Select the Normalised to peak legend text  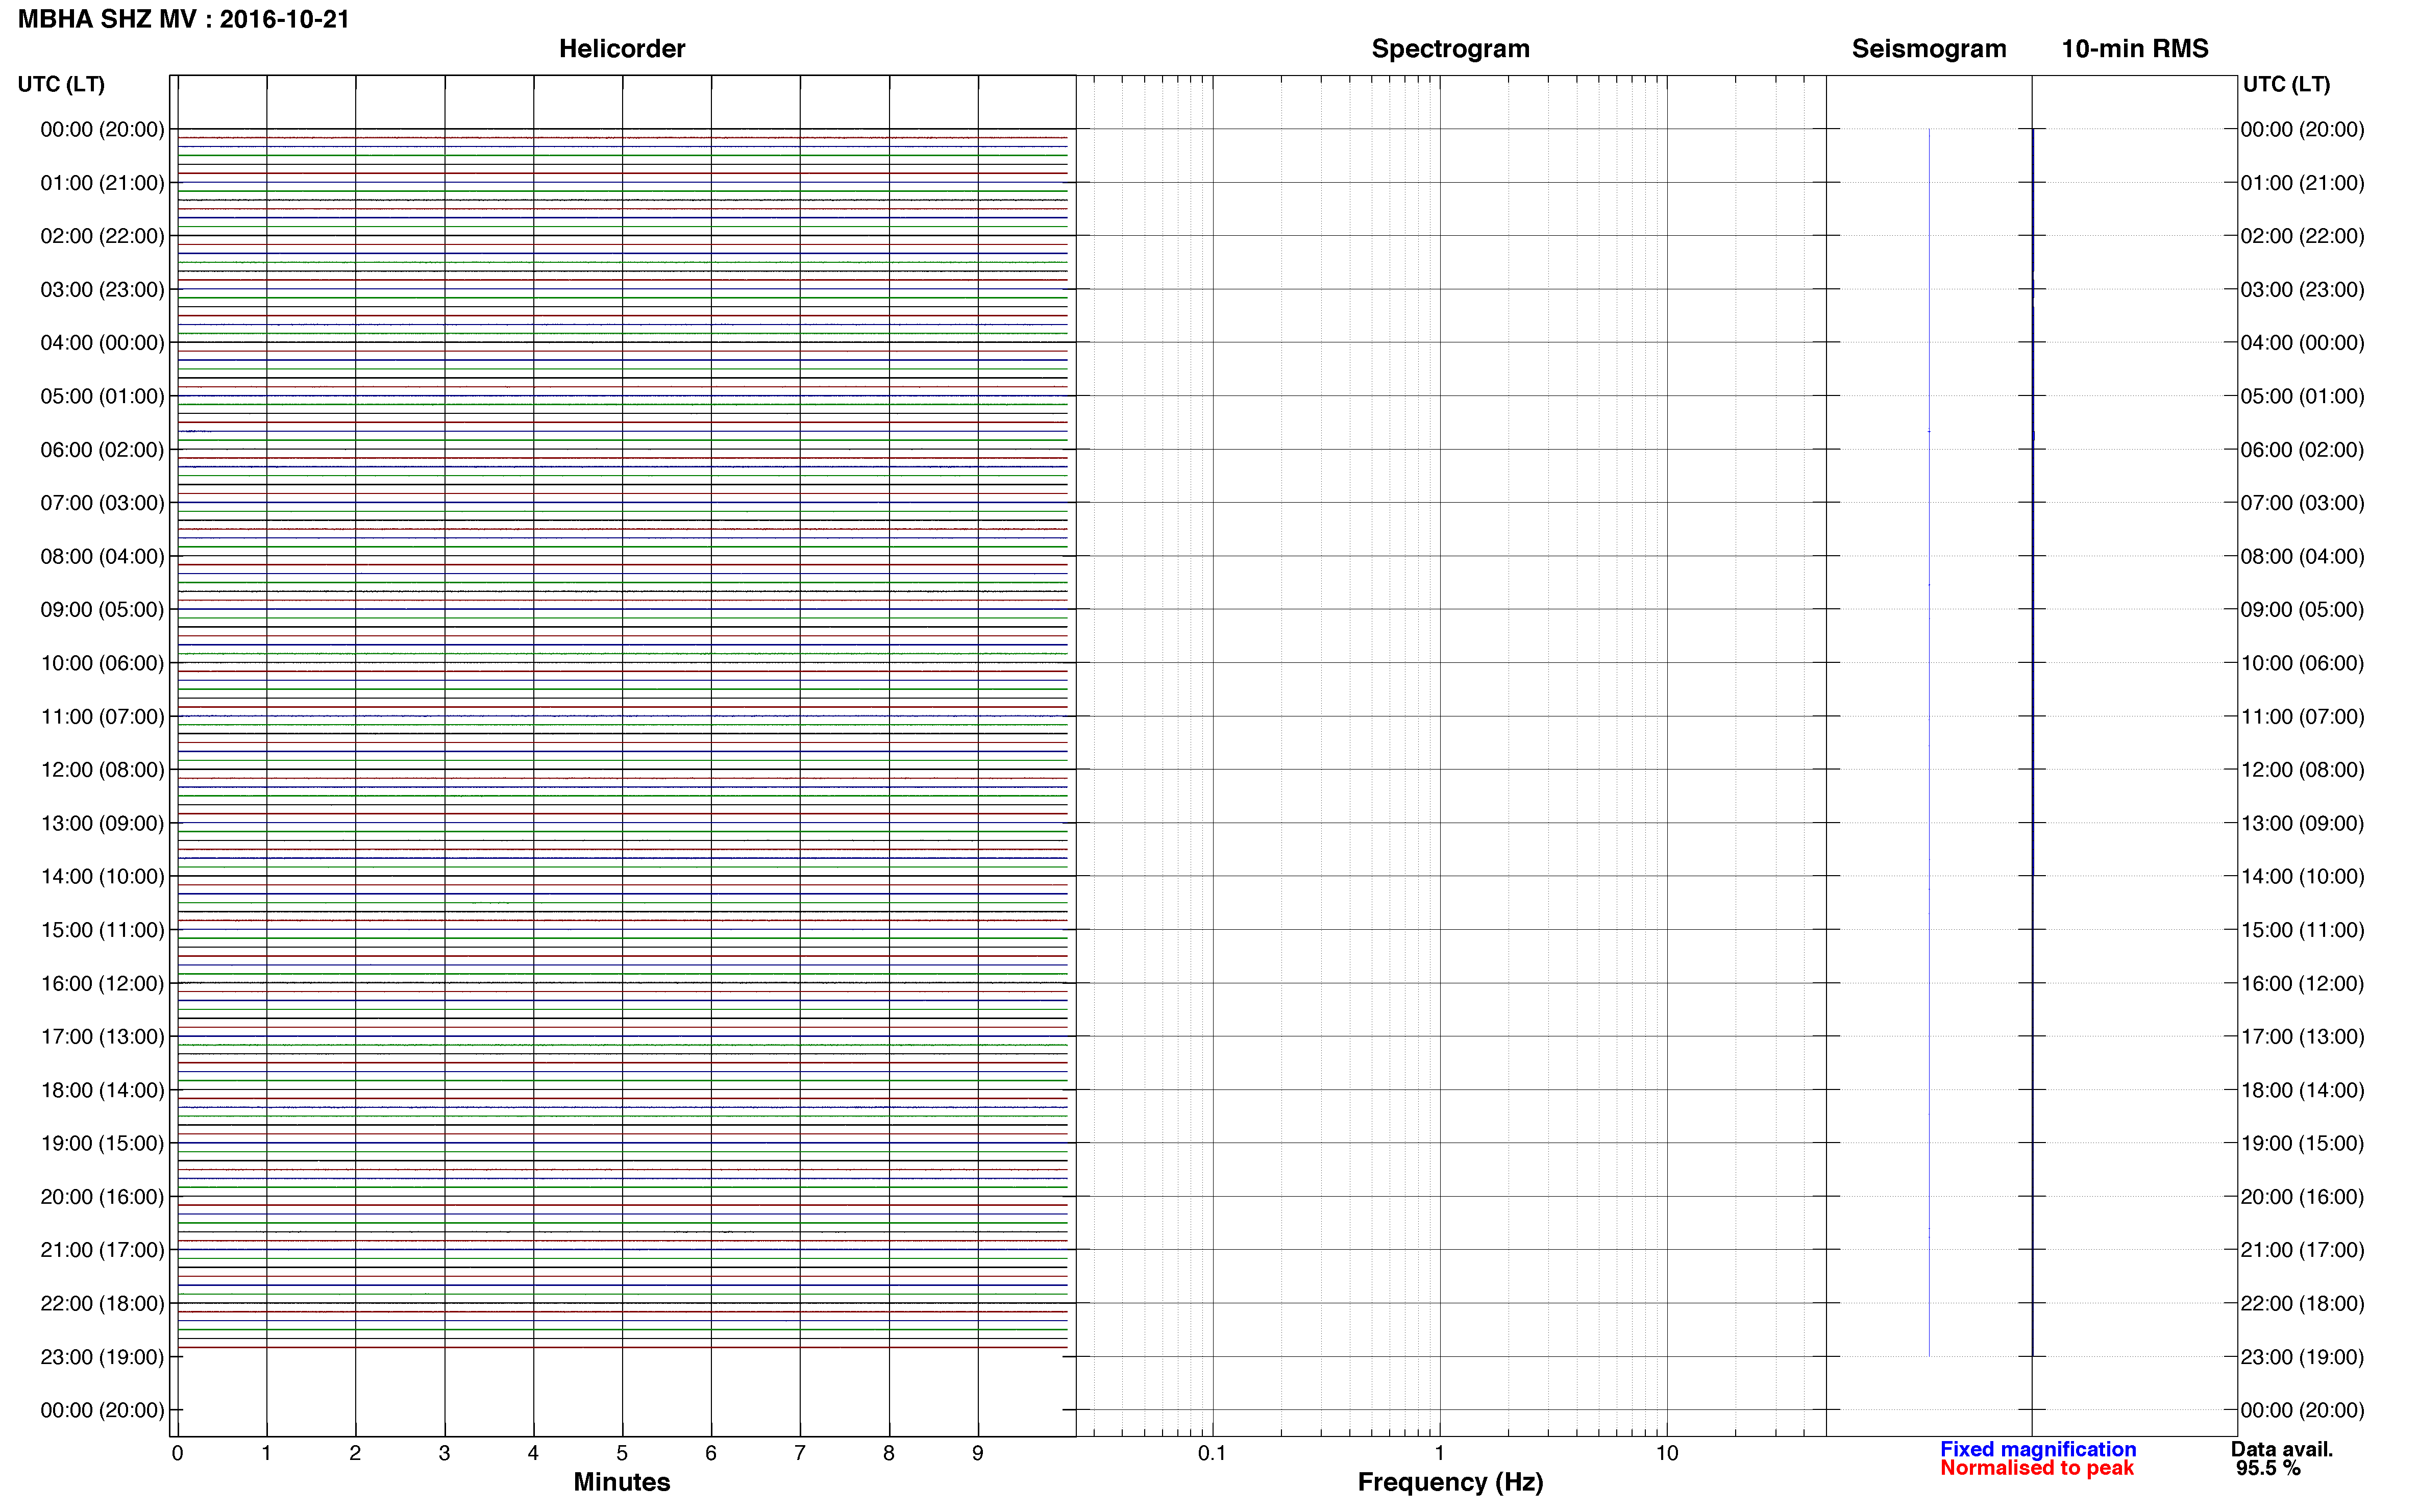(2037, 1468)
